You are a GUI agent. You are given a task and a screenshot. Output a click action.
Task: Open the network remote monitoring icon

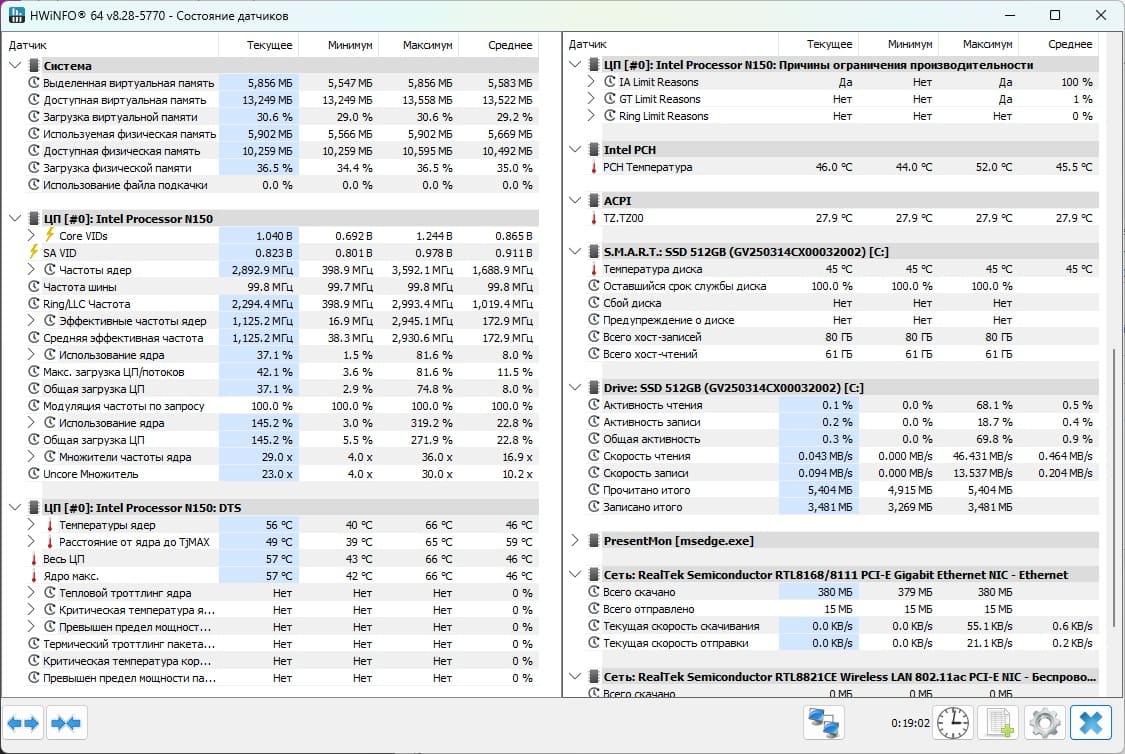(824, 723)
